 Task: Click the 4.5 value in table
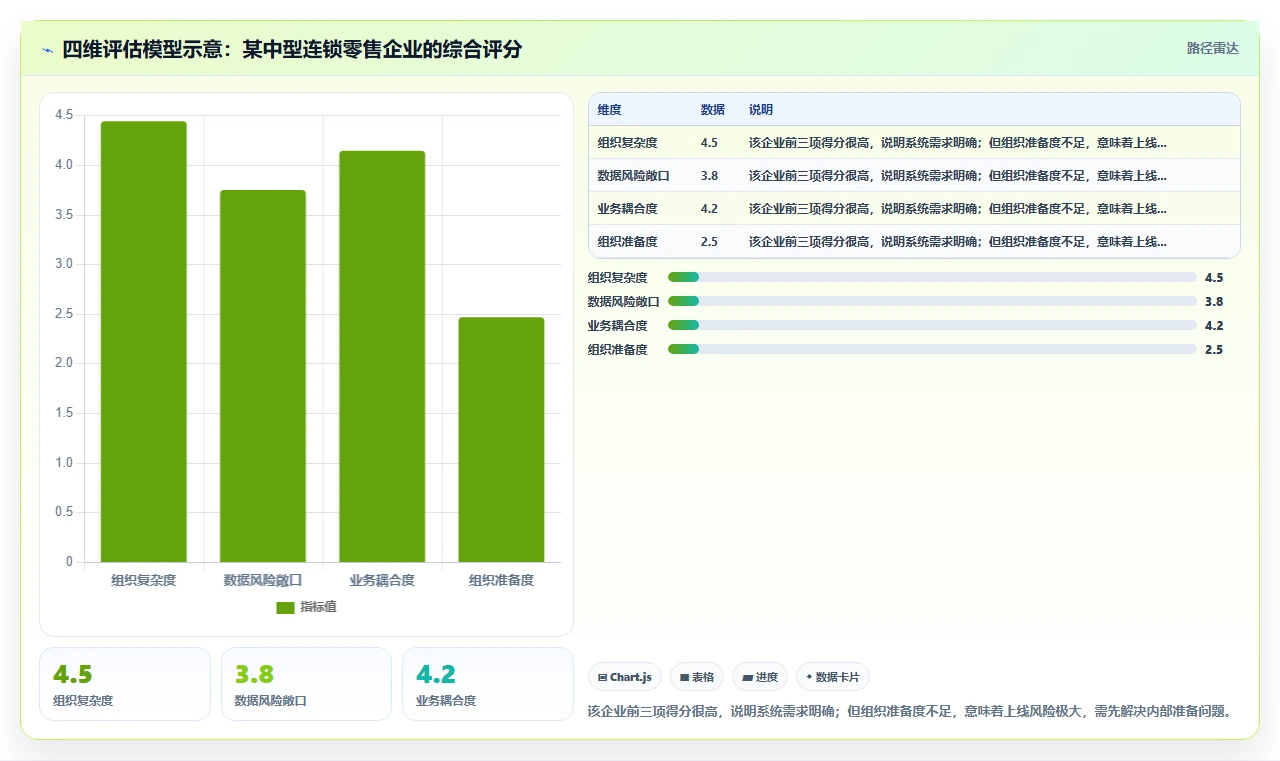click(709, 143)
